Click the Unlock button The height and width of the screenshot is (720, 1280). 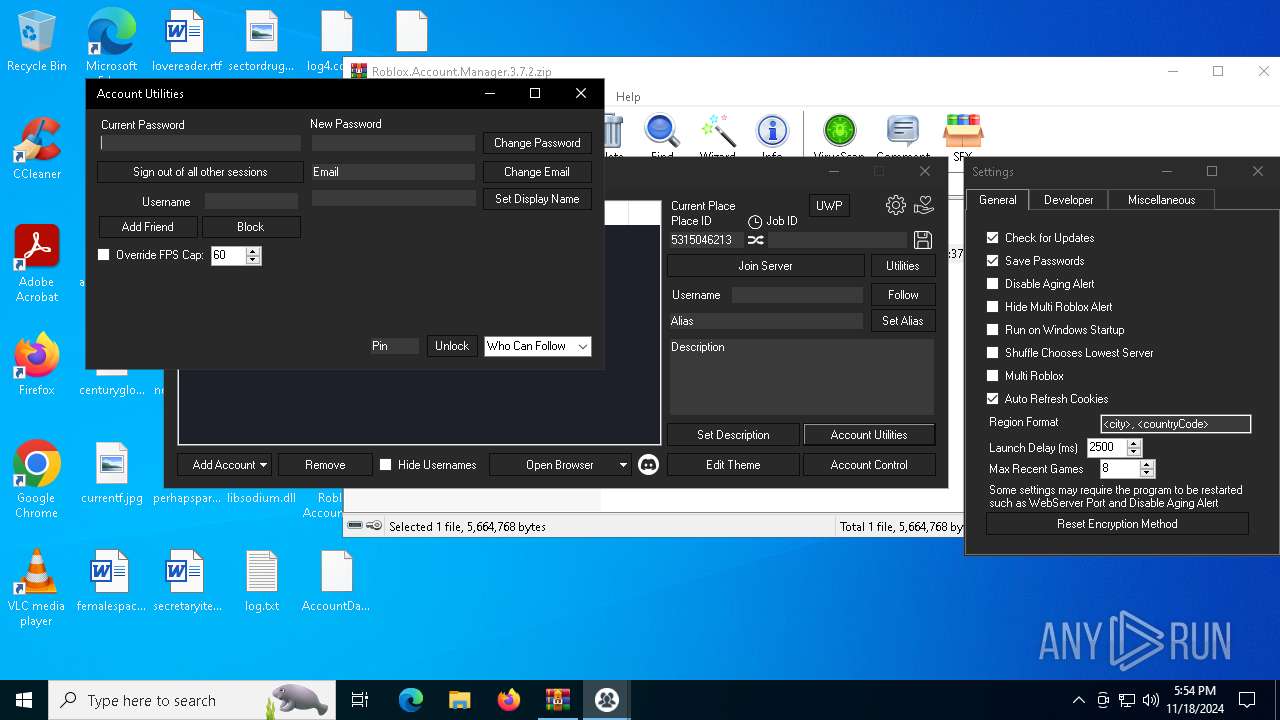pos(451,346)
